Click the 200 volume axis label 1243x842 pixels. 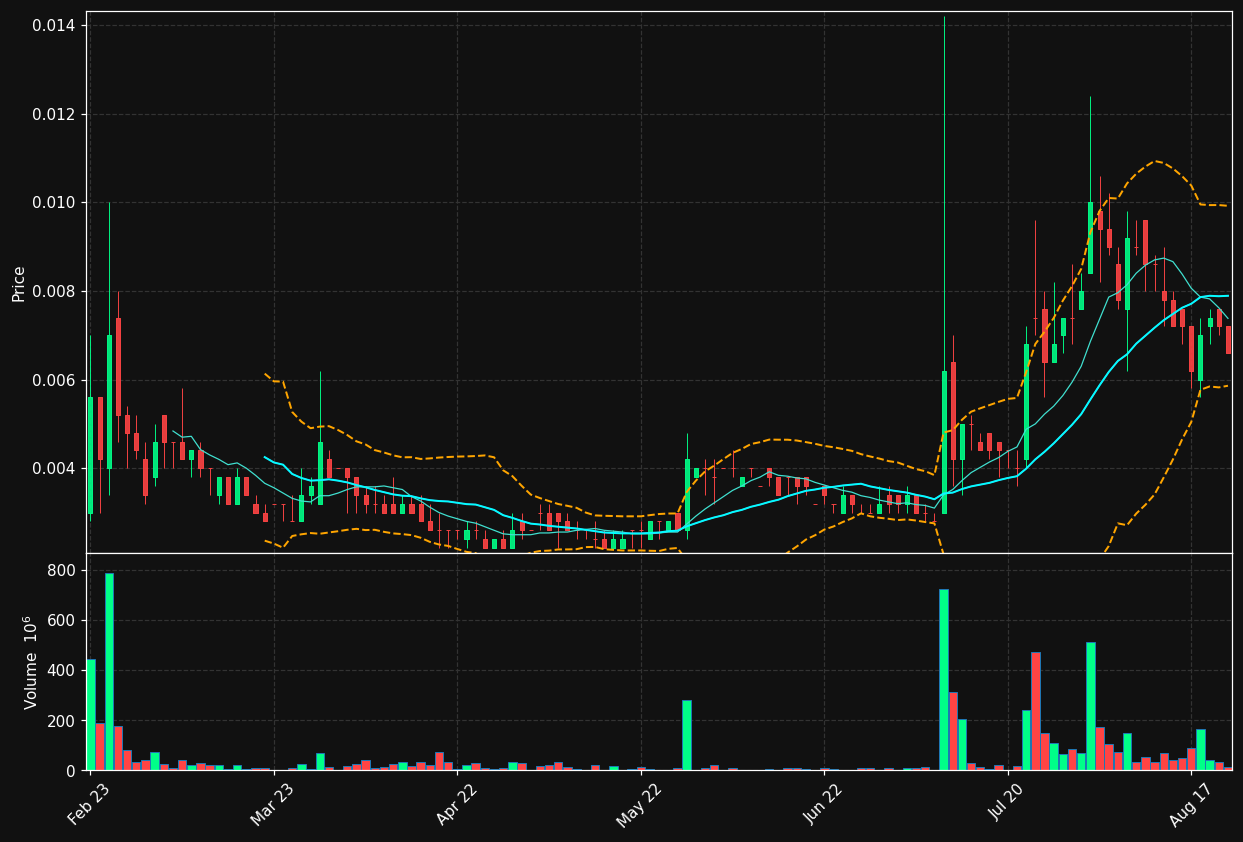click(63, 720)
